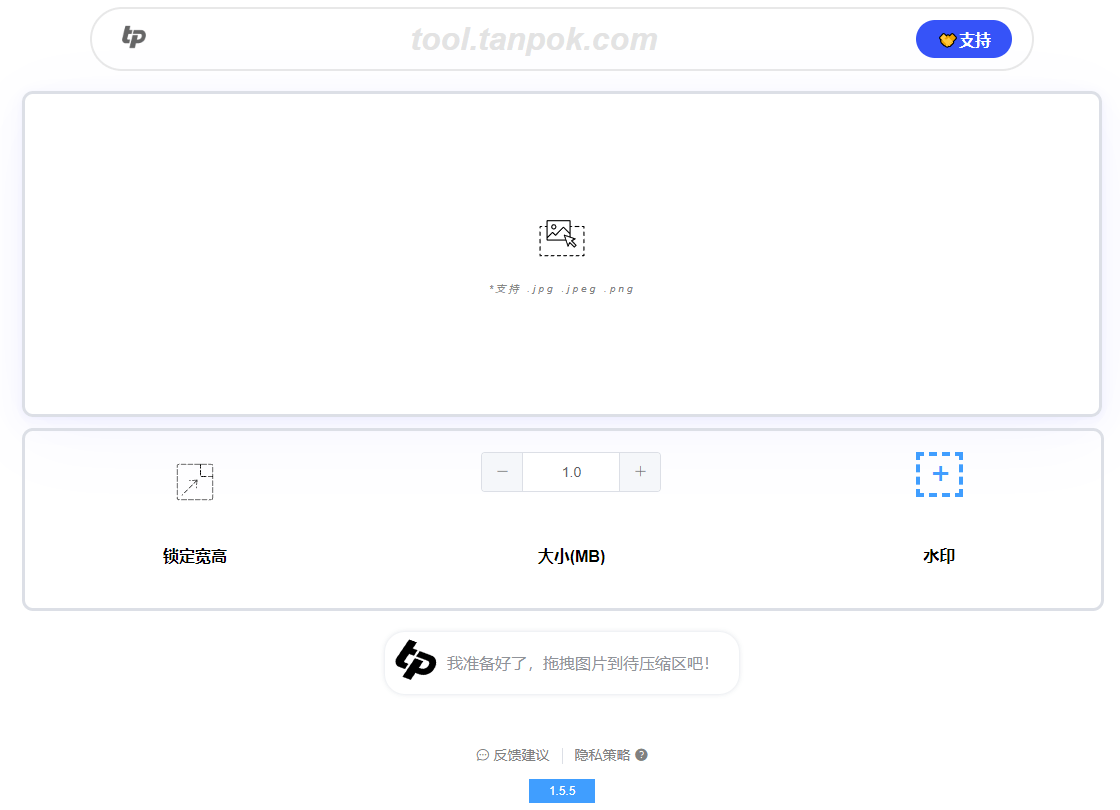Enable the watermark plus control
Viewport: 1120px width, 810px height.
pyautogui.click(x=938, y=475)
